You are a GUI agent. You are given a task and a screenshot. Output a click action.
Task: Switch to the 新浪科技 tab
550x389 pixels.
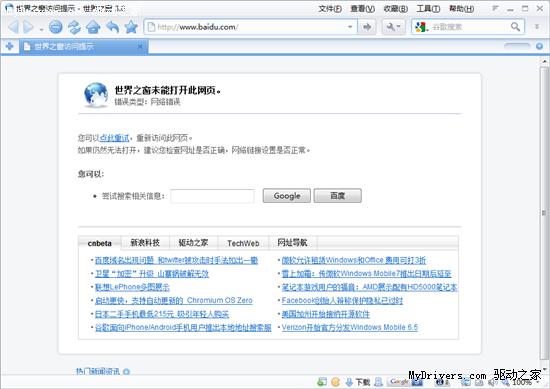click(145, 242)
